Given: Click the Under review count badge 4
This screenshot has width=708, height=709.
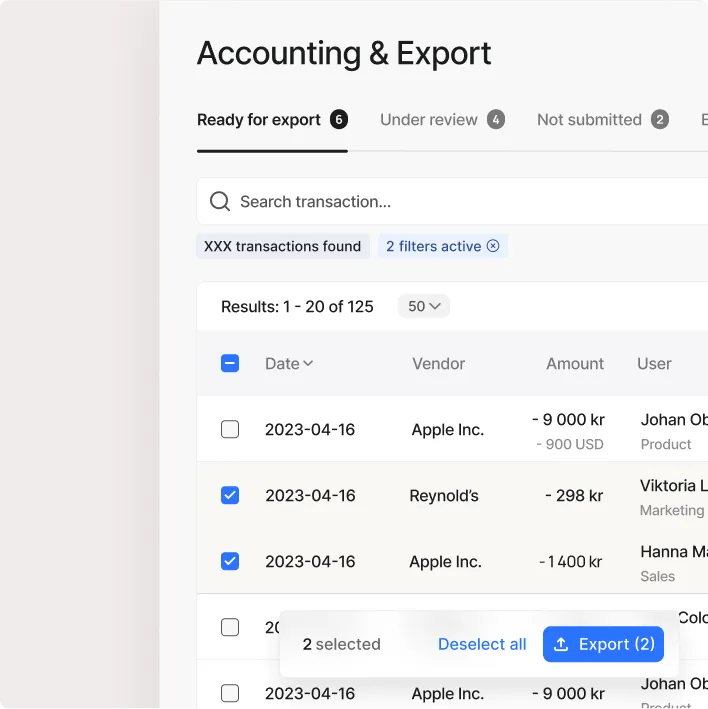Looking at the screenshot, I should [496, 120].
